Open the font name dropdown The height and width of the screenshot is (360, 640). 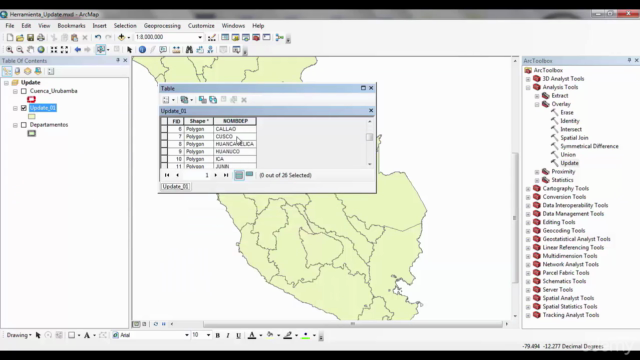pos(187,335)
